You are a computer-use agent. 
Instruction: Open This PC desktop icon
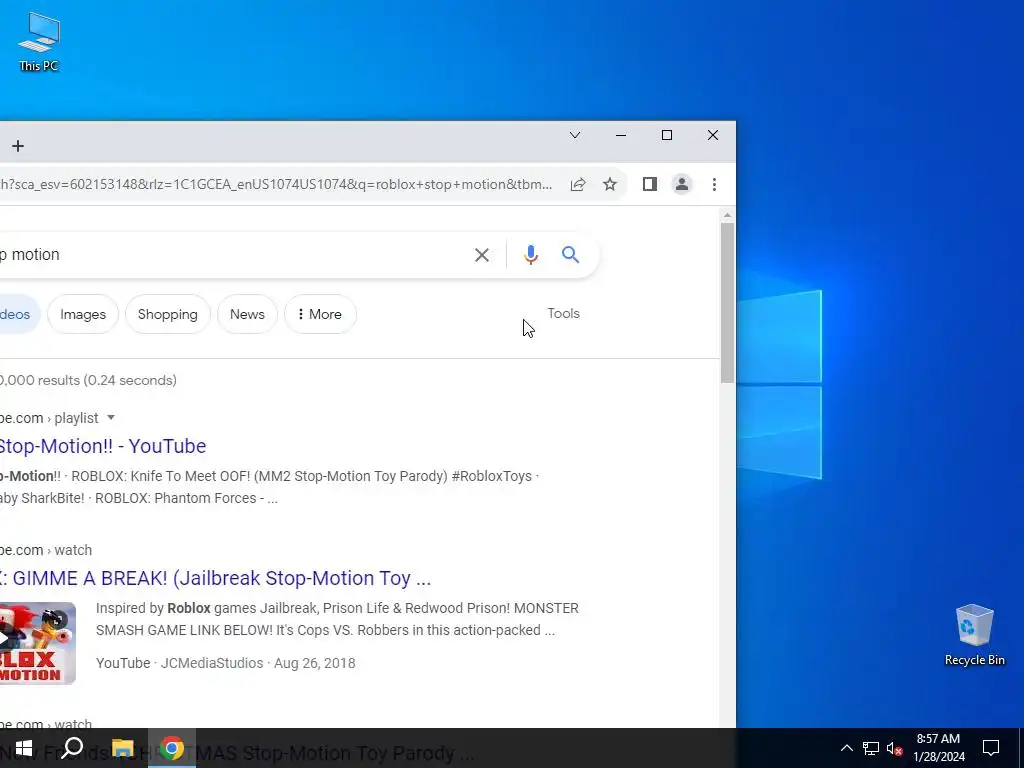39,41
